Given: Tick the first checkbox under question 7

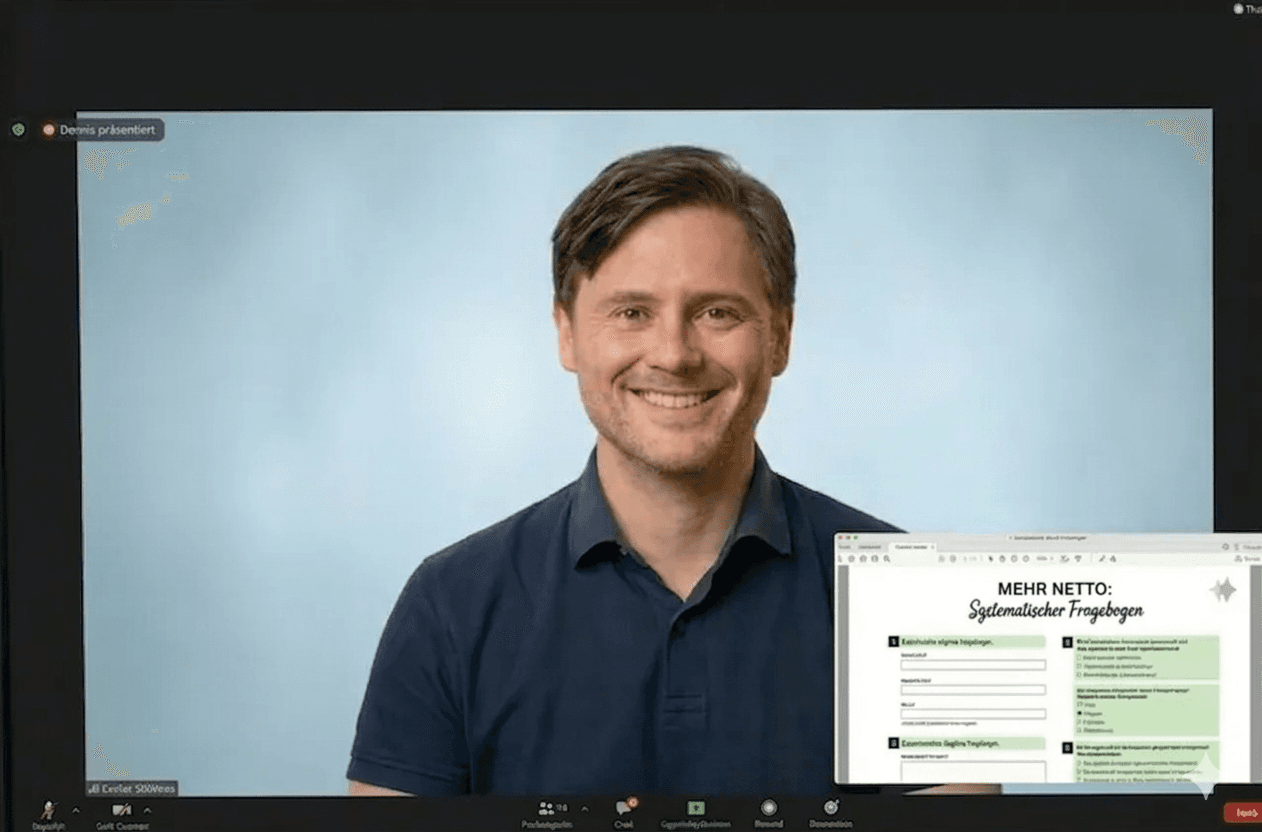Looking at the screenshot, I should click(x=1079, y=657).
